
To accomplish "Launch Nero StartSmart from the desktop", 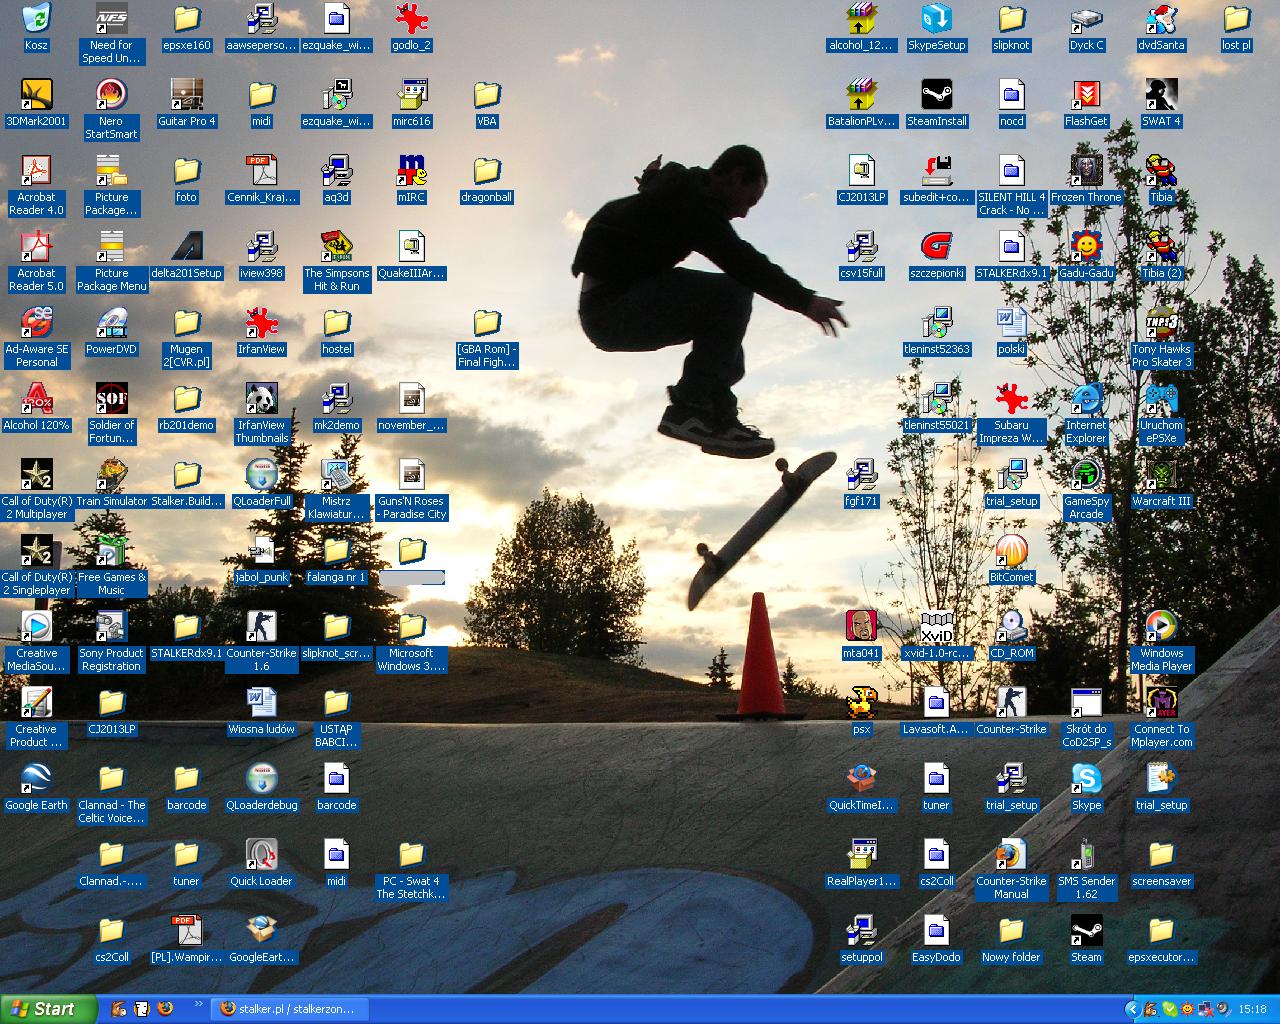I will pos(111,95).
